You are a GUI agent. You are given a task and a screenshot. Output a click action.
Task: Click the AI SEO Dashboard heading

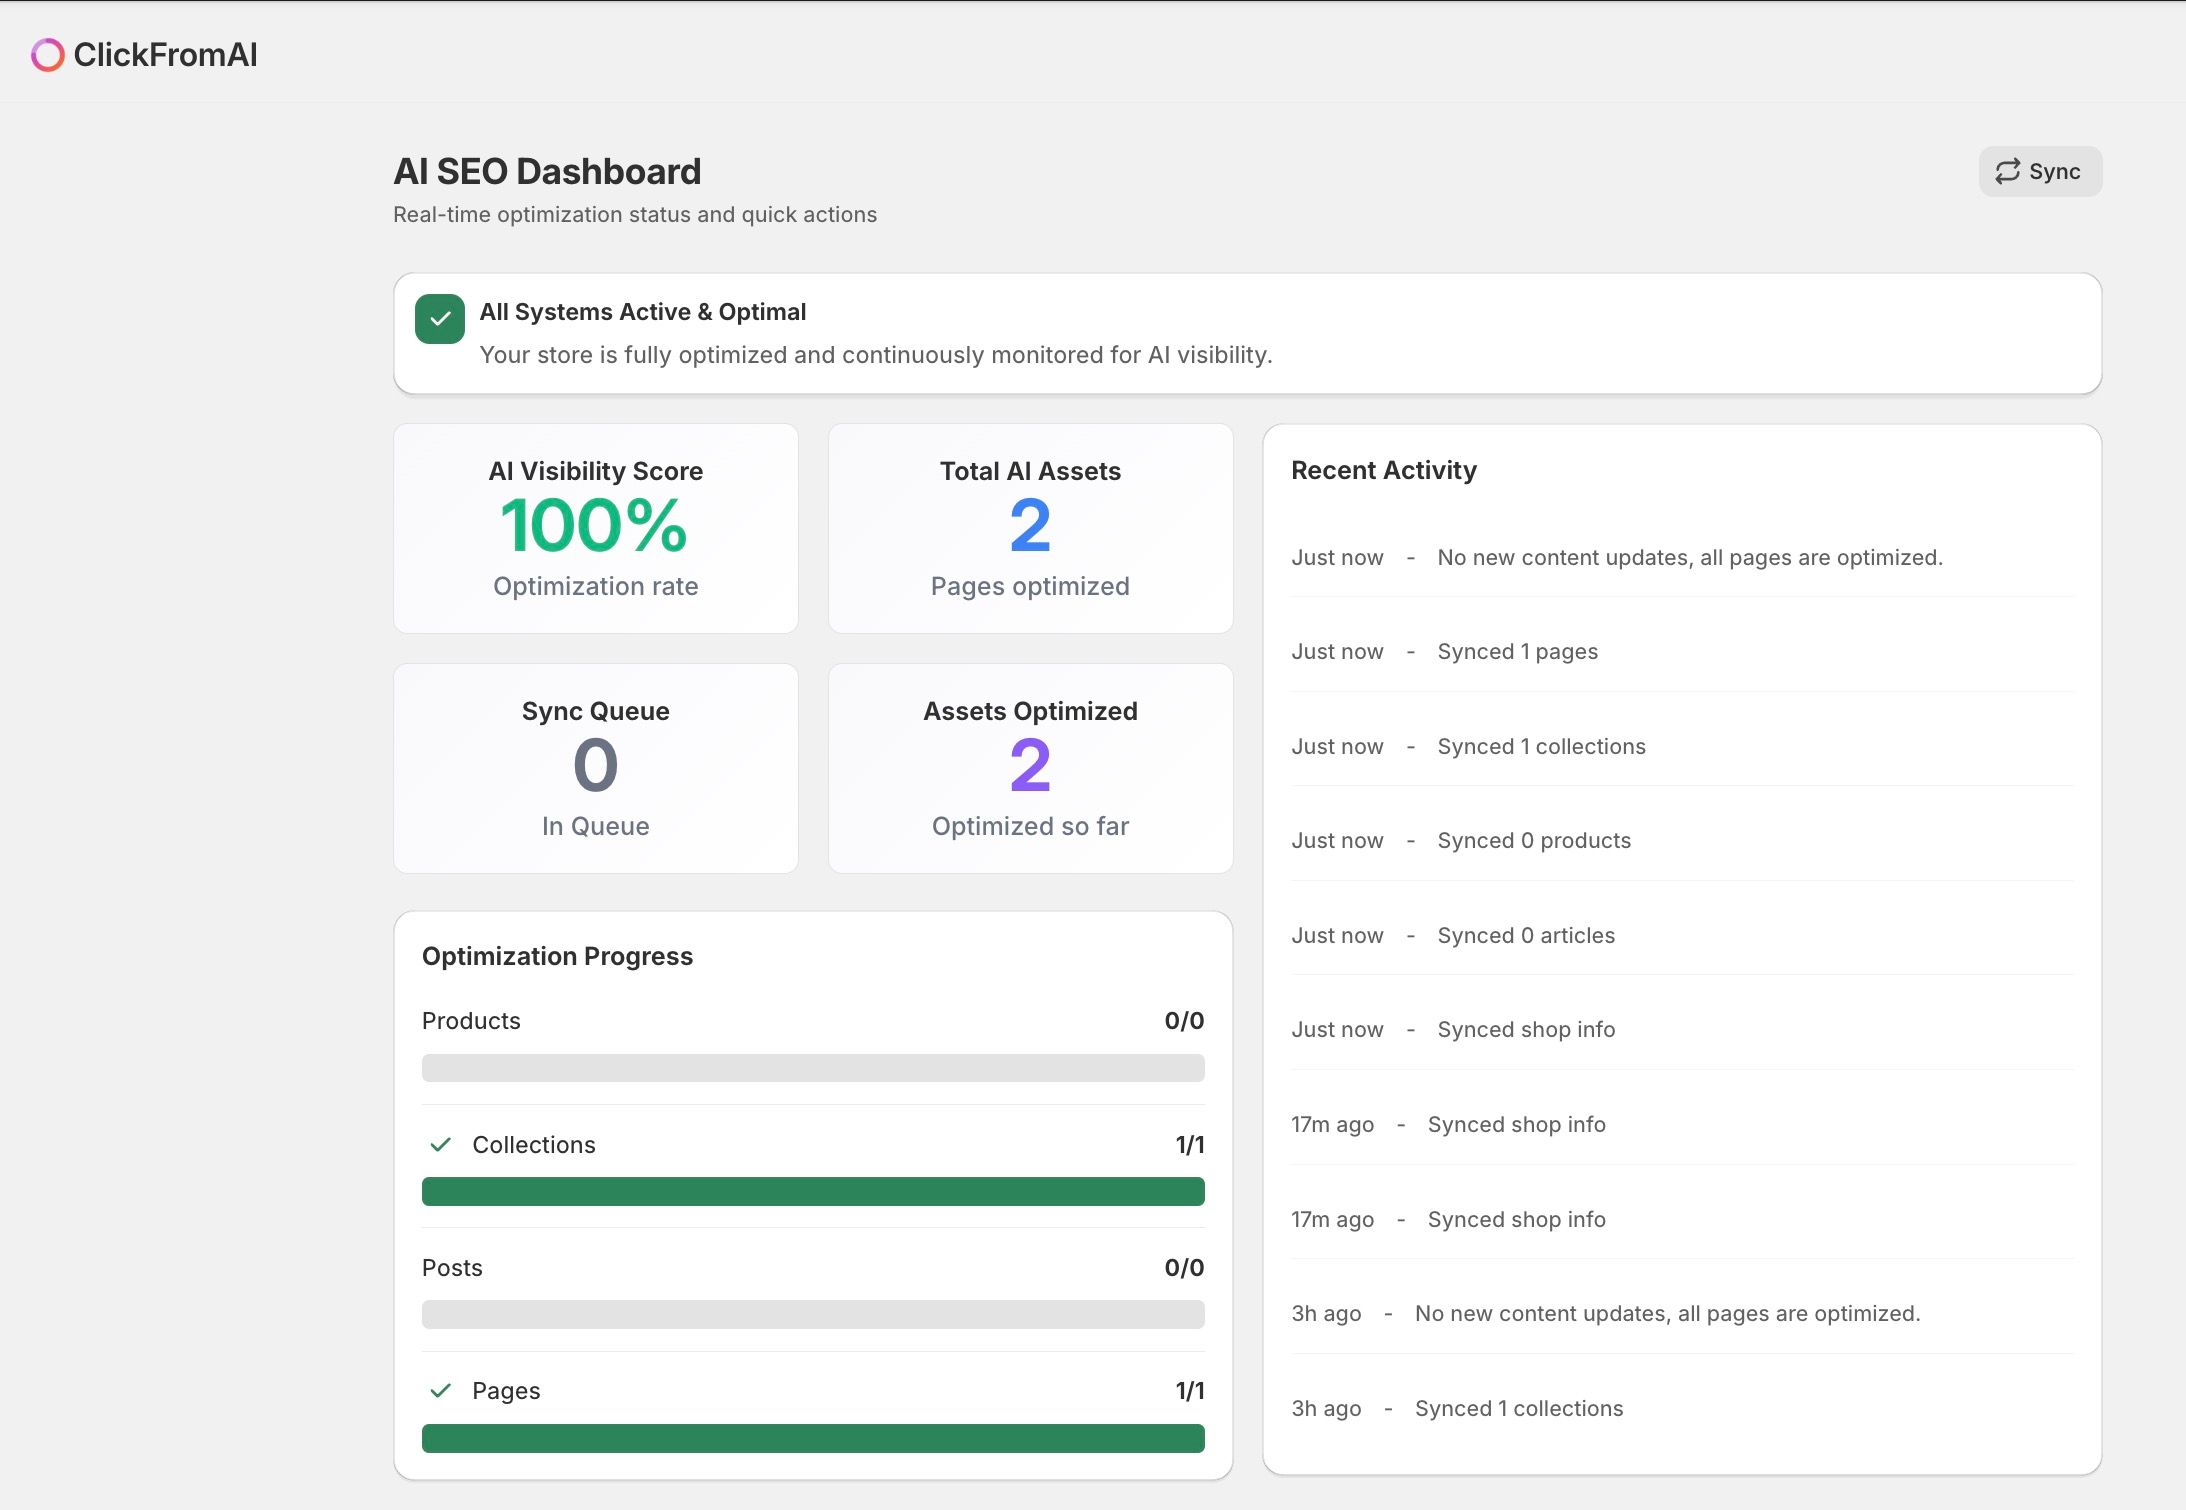point(547,172)
